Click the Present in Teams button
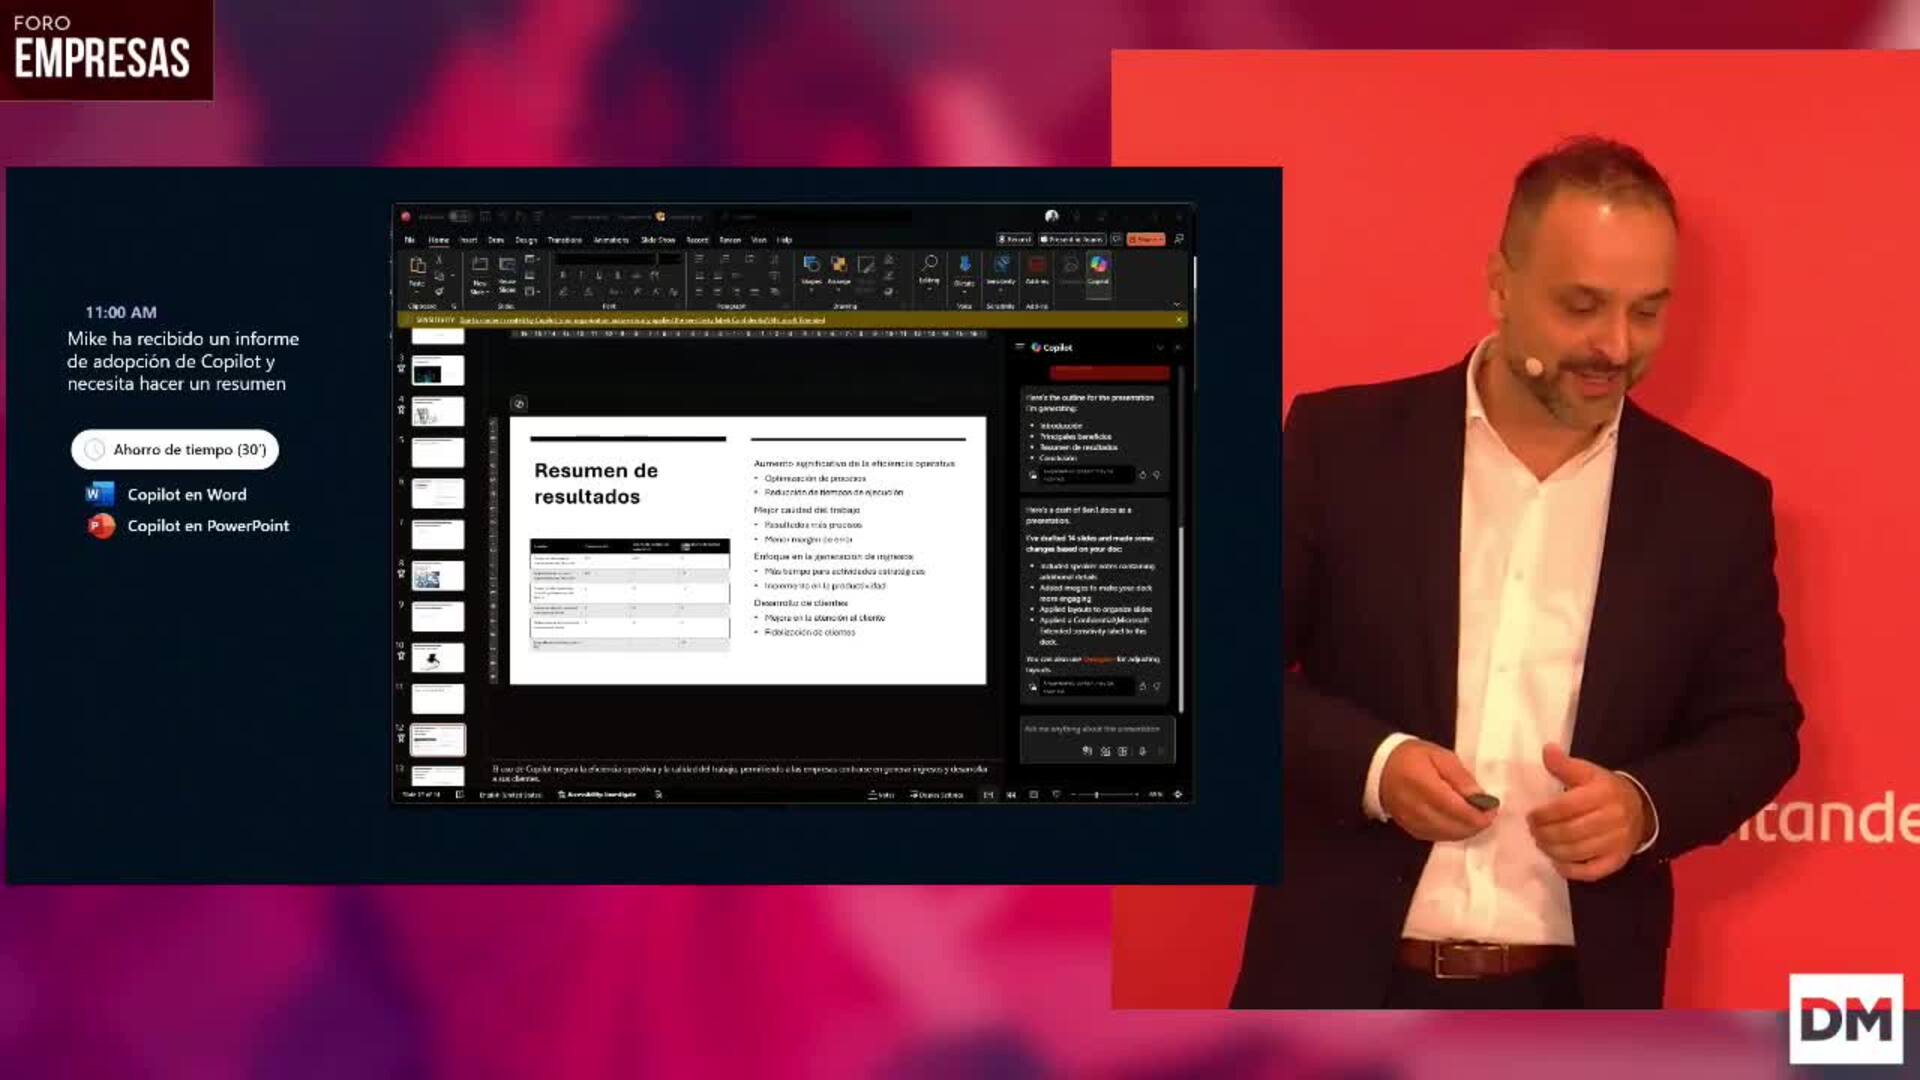The height and width of the screenshot is (1080, 1920). click(x=1072, y=240)
